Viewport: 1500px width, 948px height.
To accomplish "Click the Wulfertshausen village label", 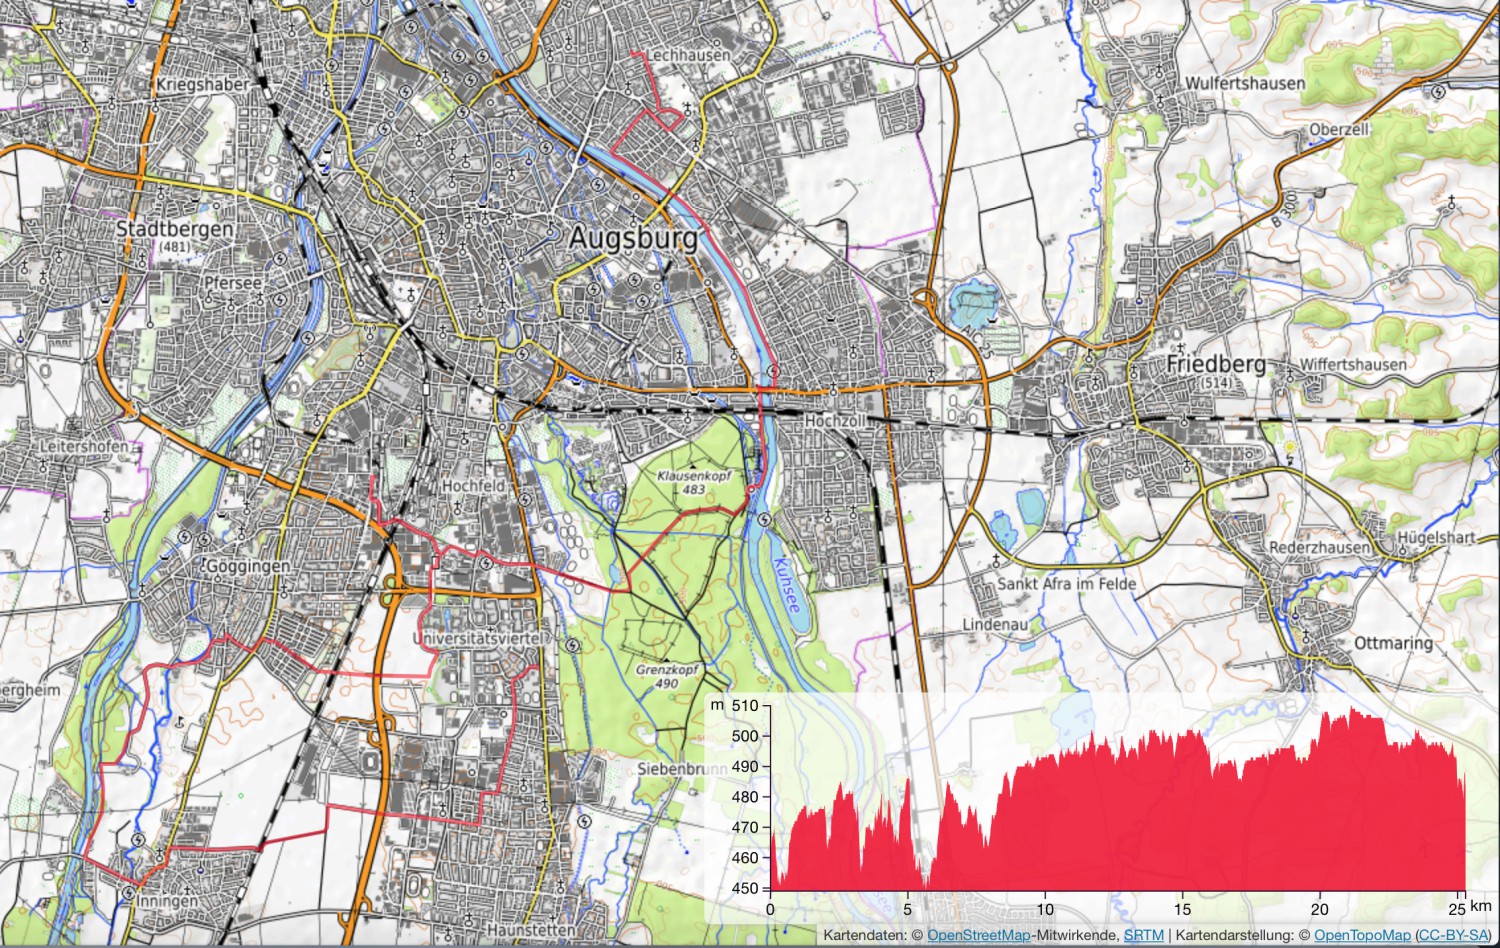I will pyautogui.click(x=1245, y=83).
